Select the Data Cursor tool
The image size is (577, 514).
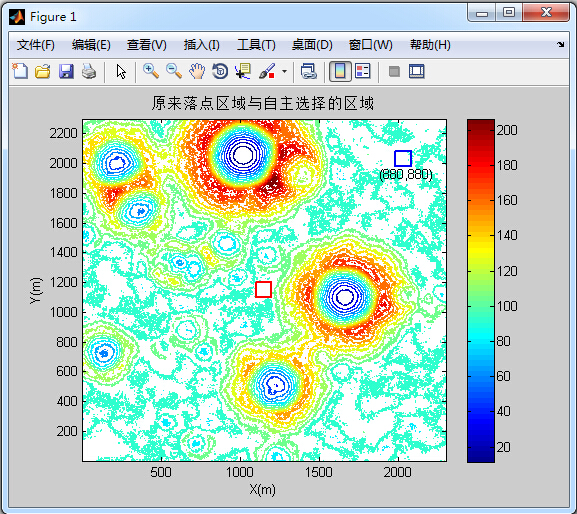pyautogui.click(x=243, y=71)
